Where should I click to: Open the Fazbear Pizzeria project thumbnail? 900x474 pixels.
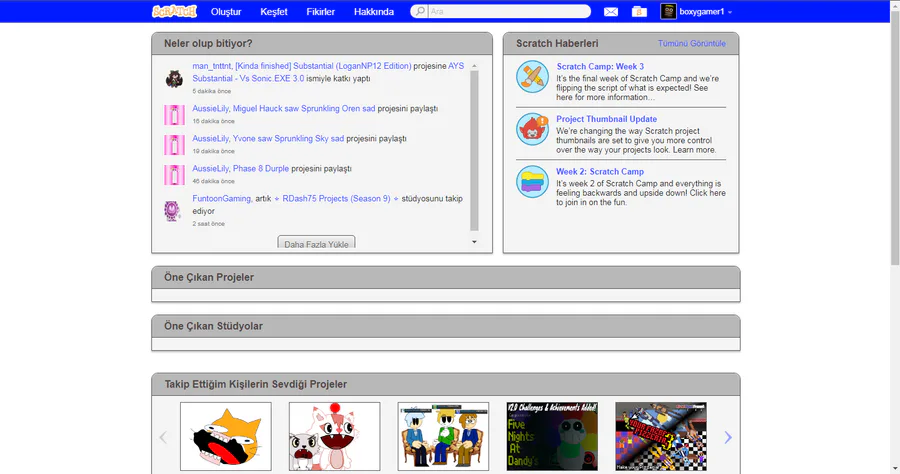click(661, 436)
